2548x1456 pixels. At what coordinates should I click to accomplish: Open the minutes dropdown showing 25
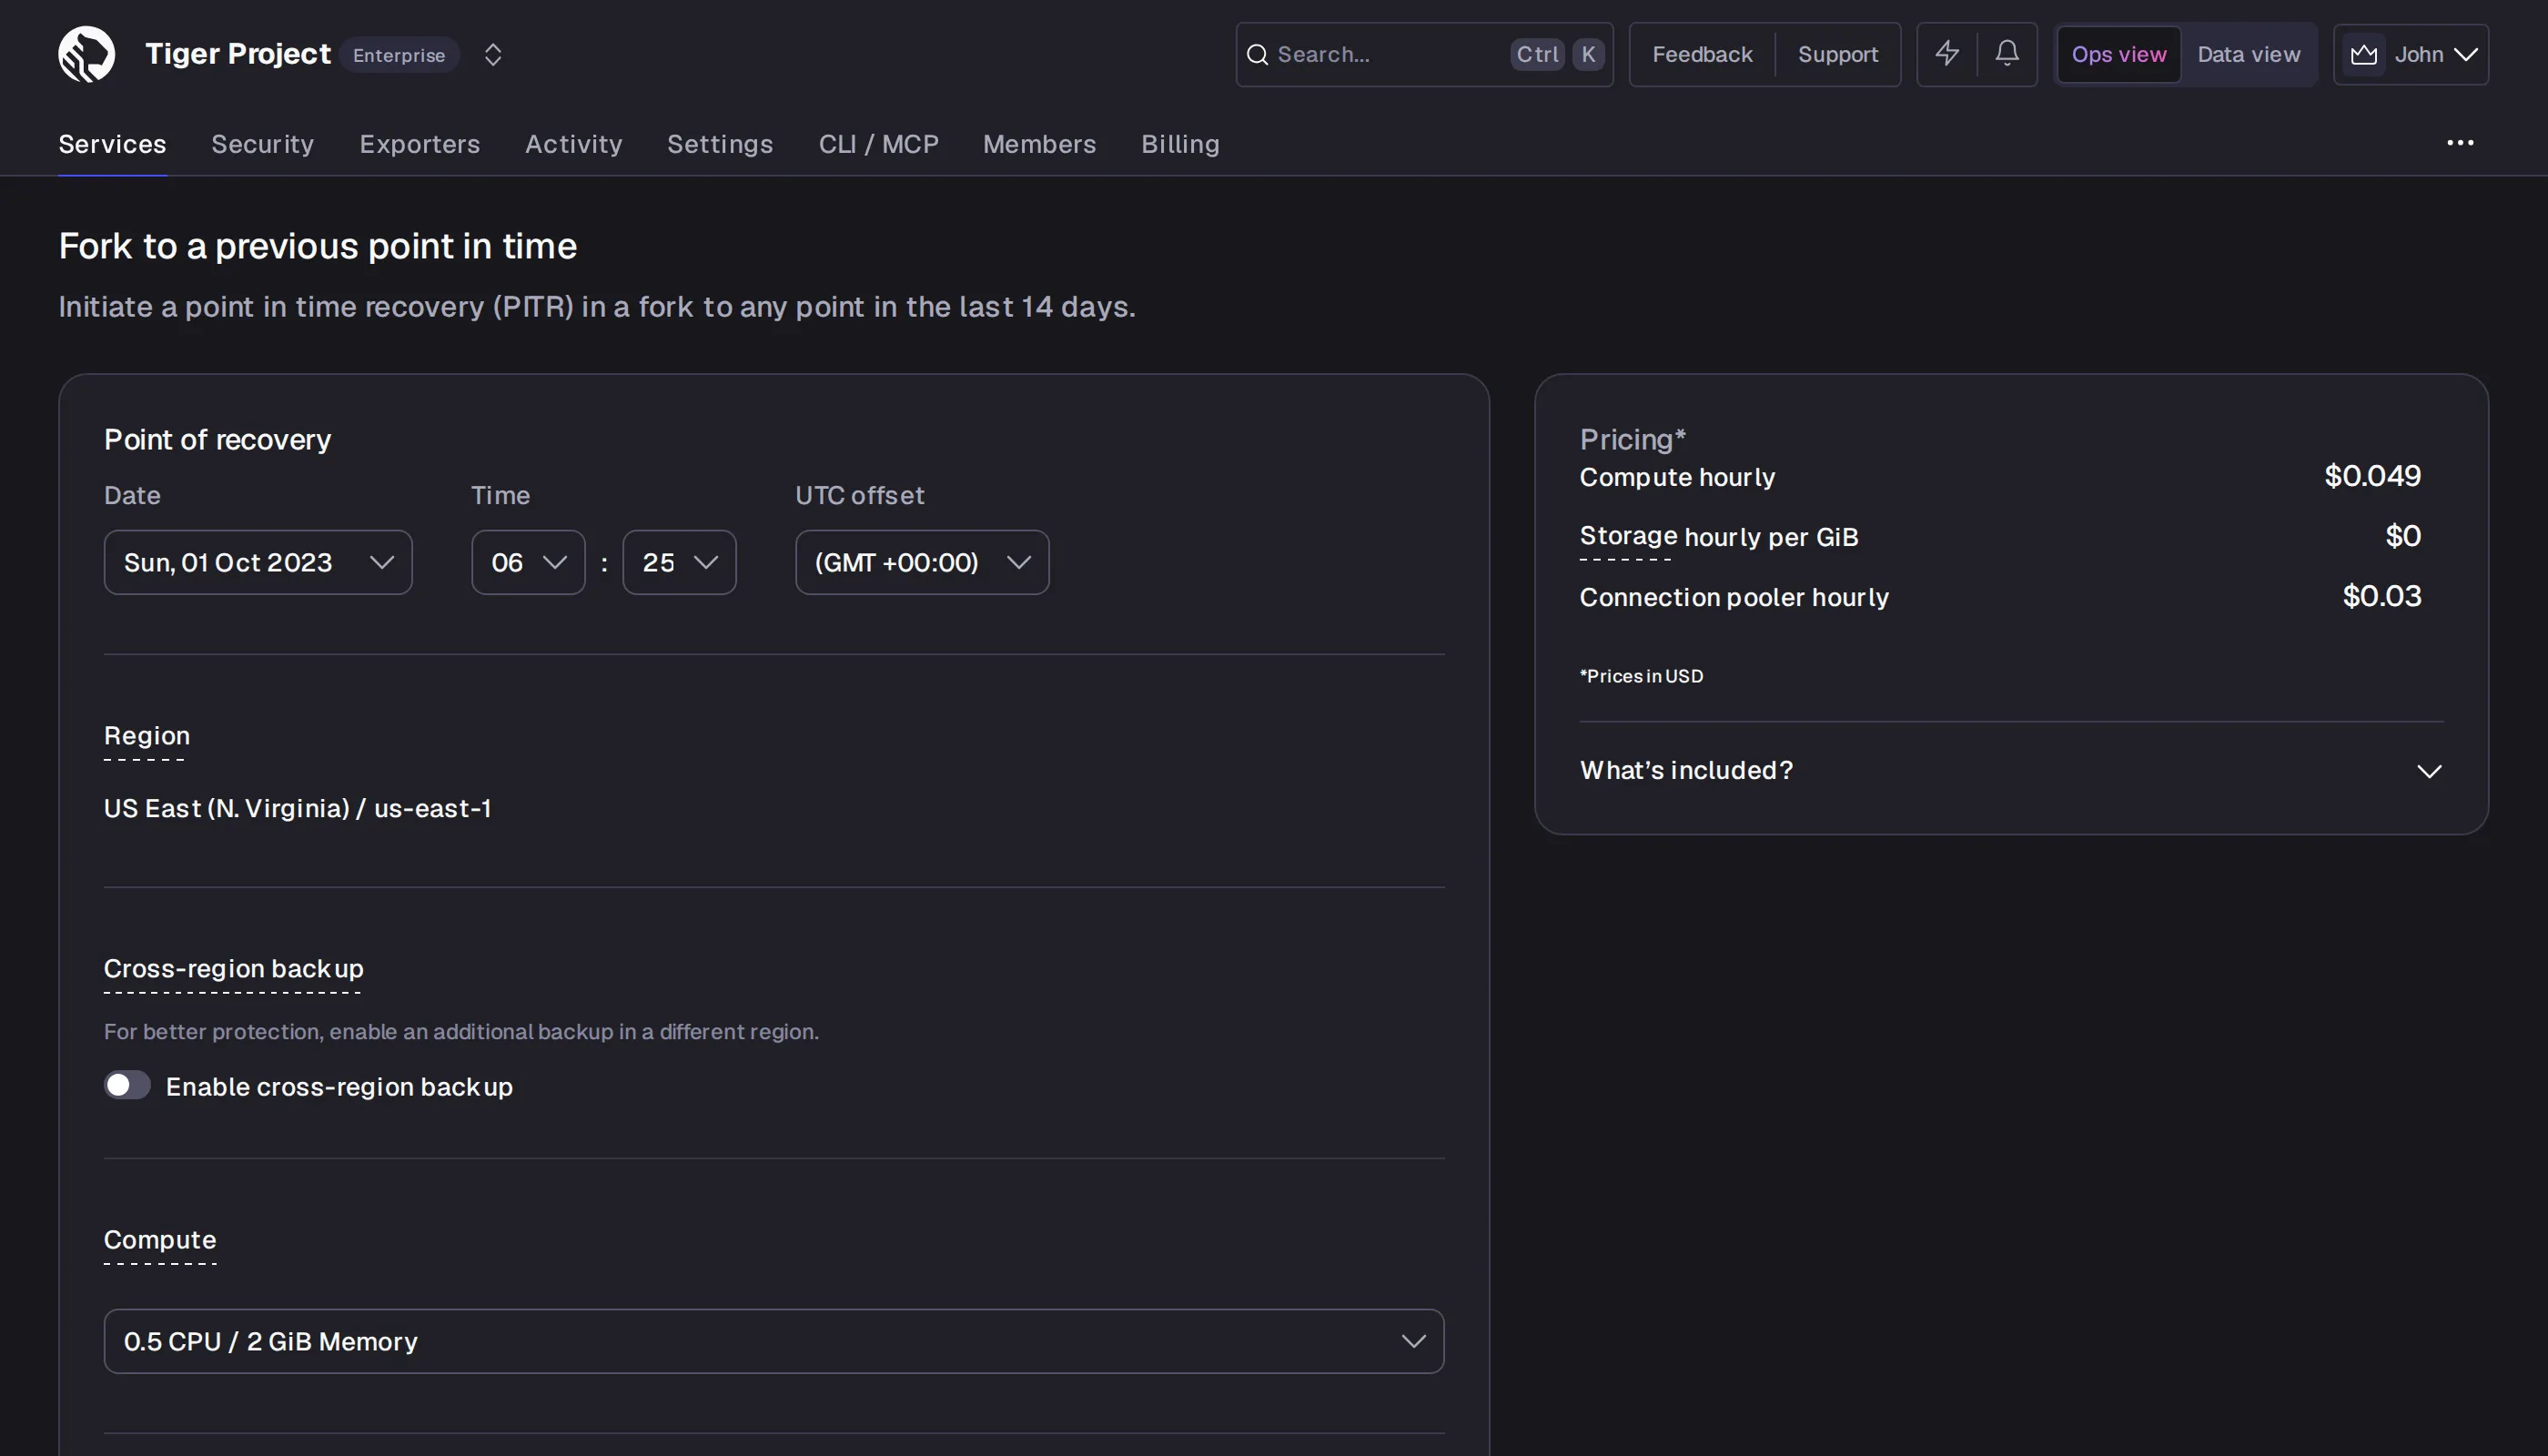(x=679, y=562)
